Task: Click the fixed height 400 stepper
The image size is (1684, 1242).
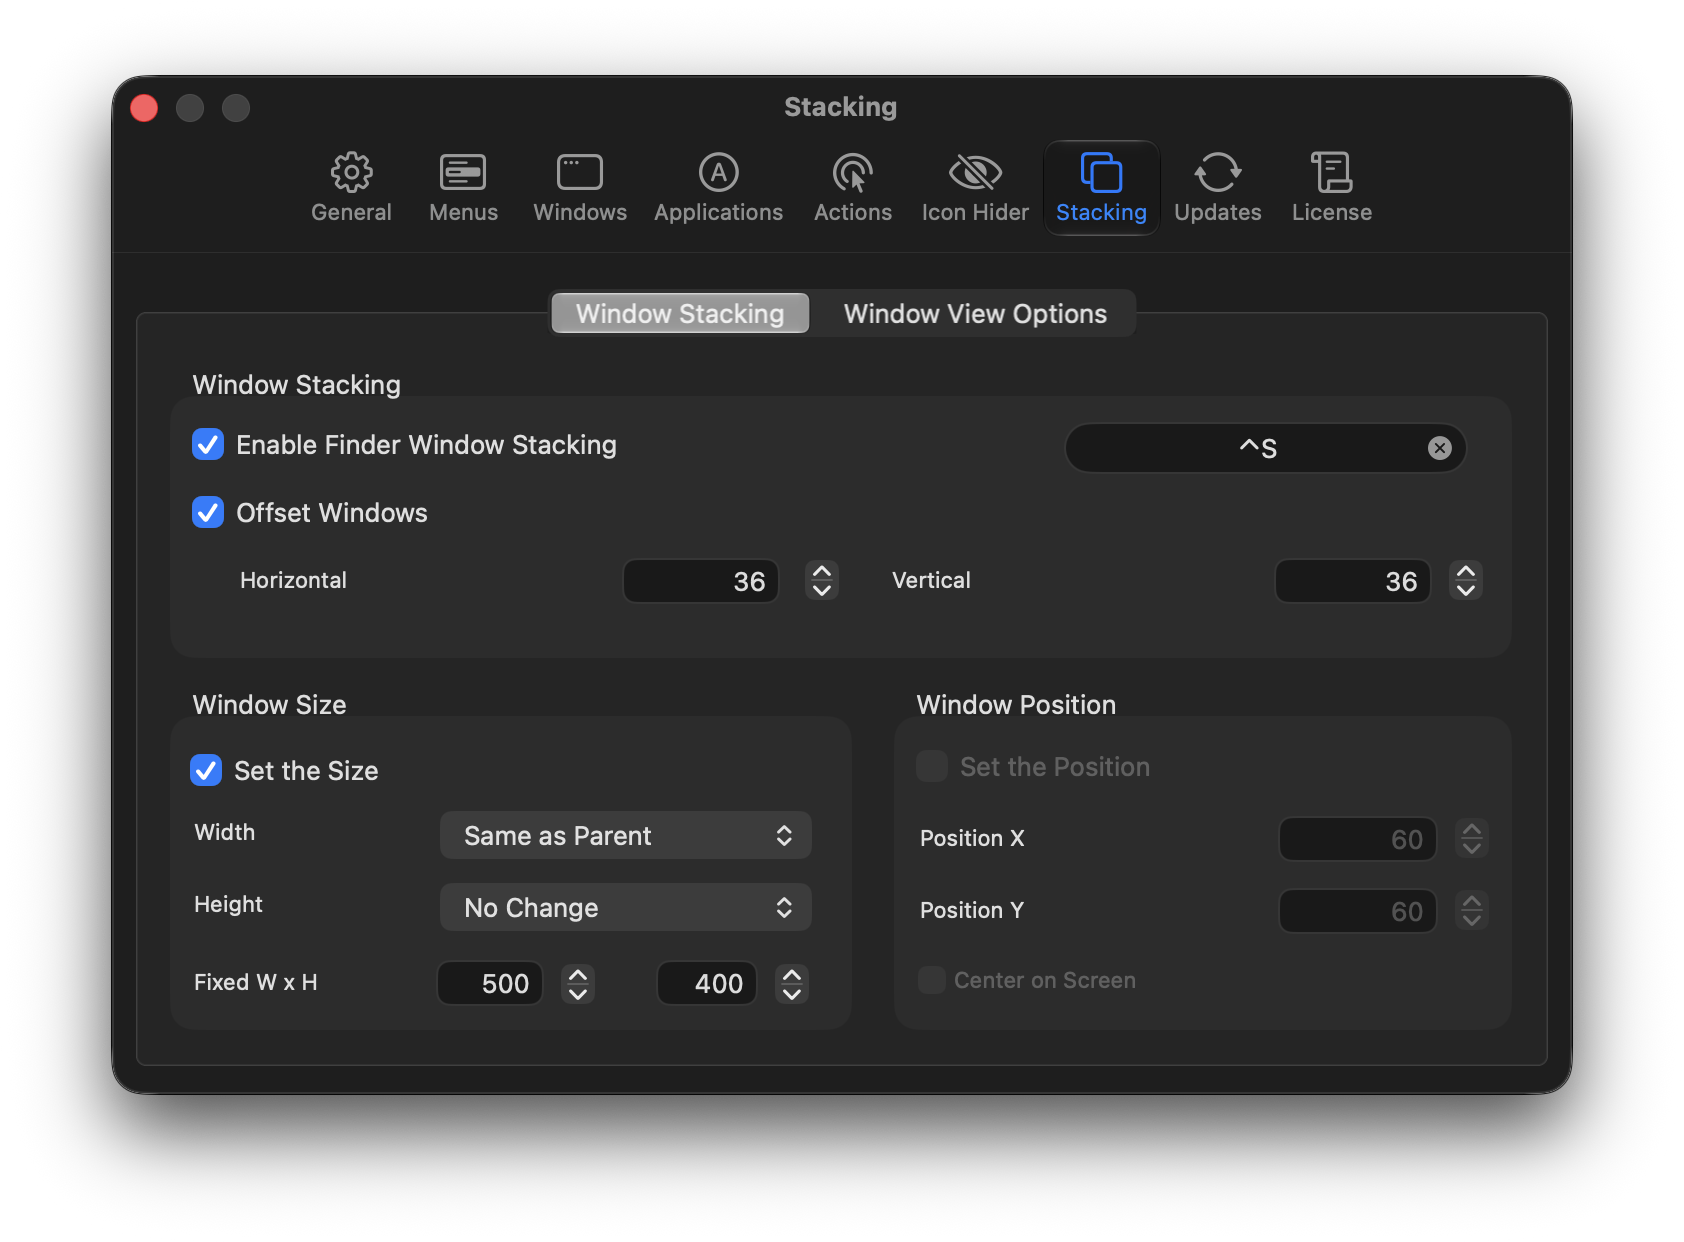Action: tap(792, 983)
